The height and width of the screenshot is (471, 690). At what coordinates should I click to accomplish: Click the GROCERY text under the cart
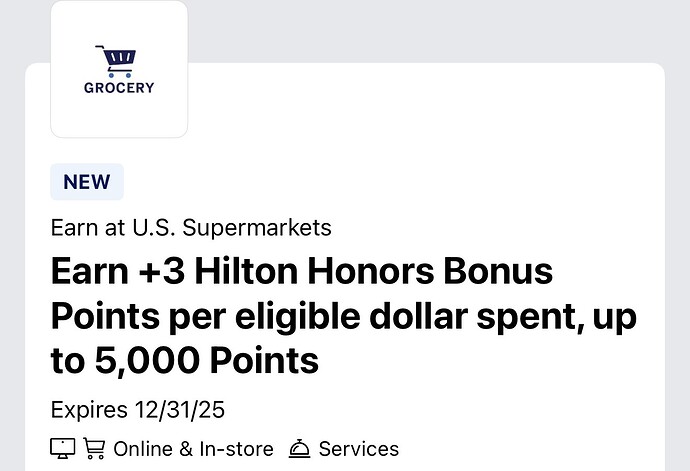[119, 88]
